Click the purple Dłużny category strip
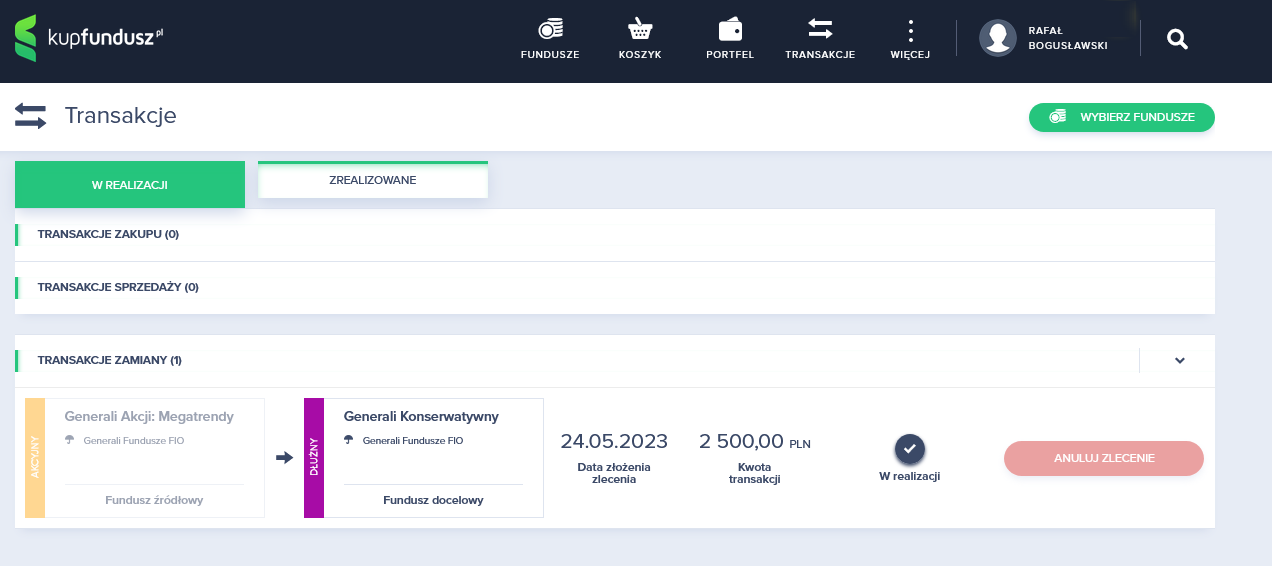The width and height of the screenshot is (1272, 566). coord(314,458)
